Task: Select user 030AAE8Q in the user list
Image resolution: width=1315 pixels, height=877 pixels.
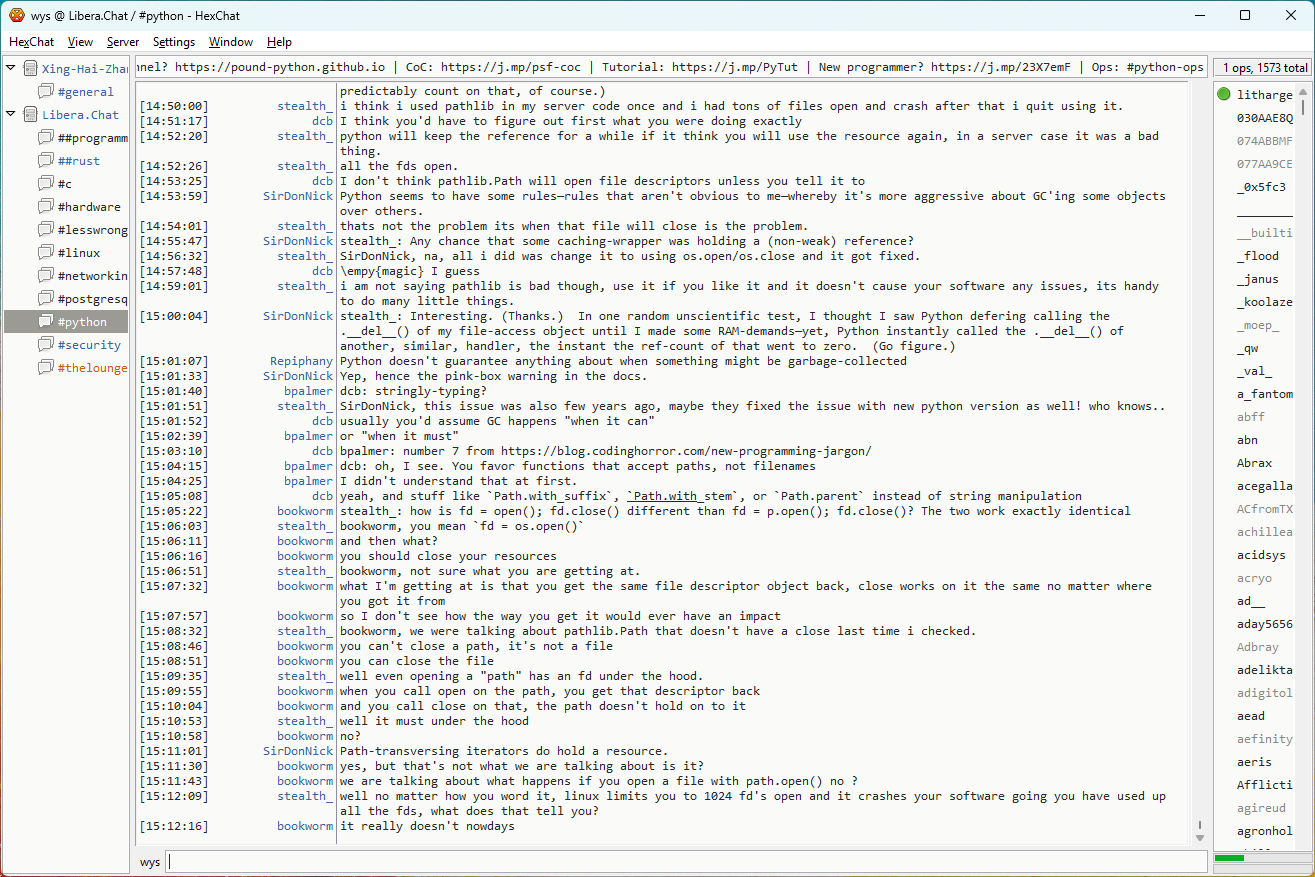Action: 1265,118
